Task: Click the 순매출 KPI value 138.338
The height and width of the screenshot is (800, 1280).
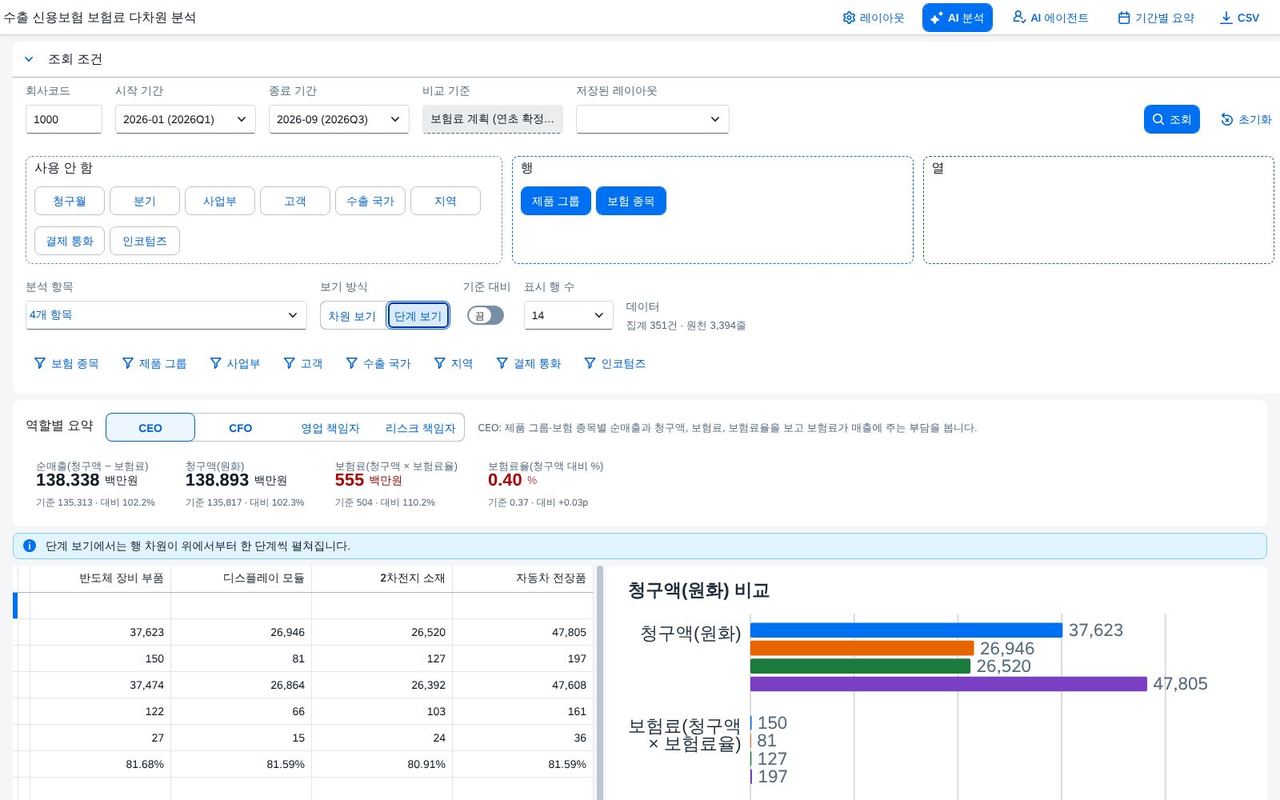Action: point(67,480)
